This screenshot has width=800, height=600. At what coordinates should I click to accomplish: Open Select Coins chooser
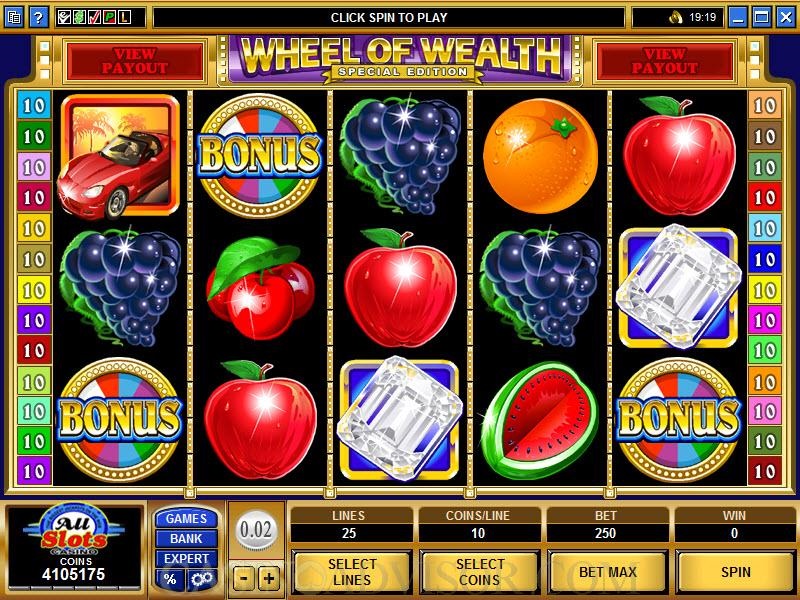pyautogui.click(x=480, y=572)
